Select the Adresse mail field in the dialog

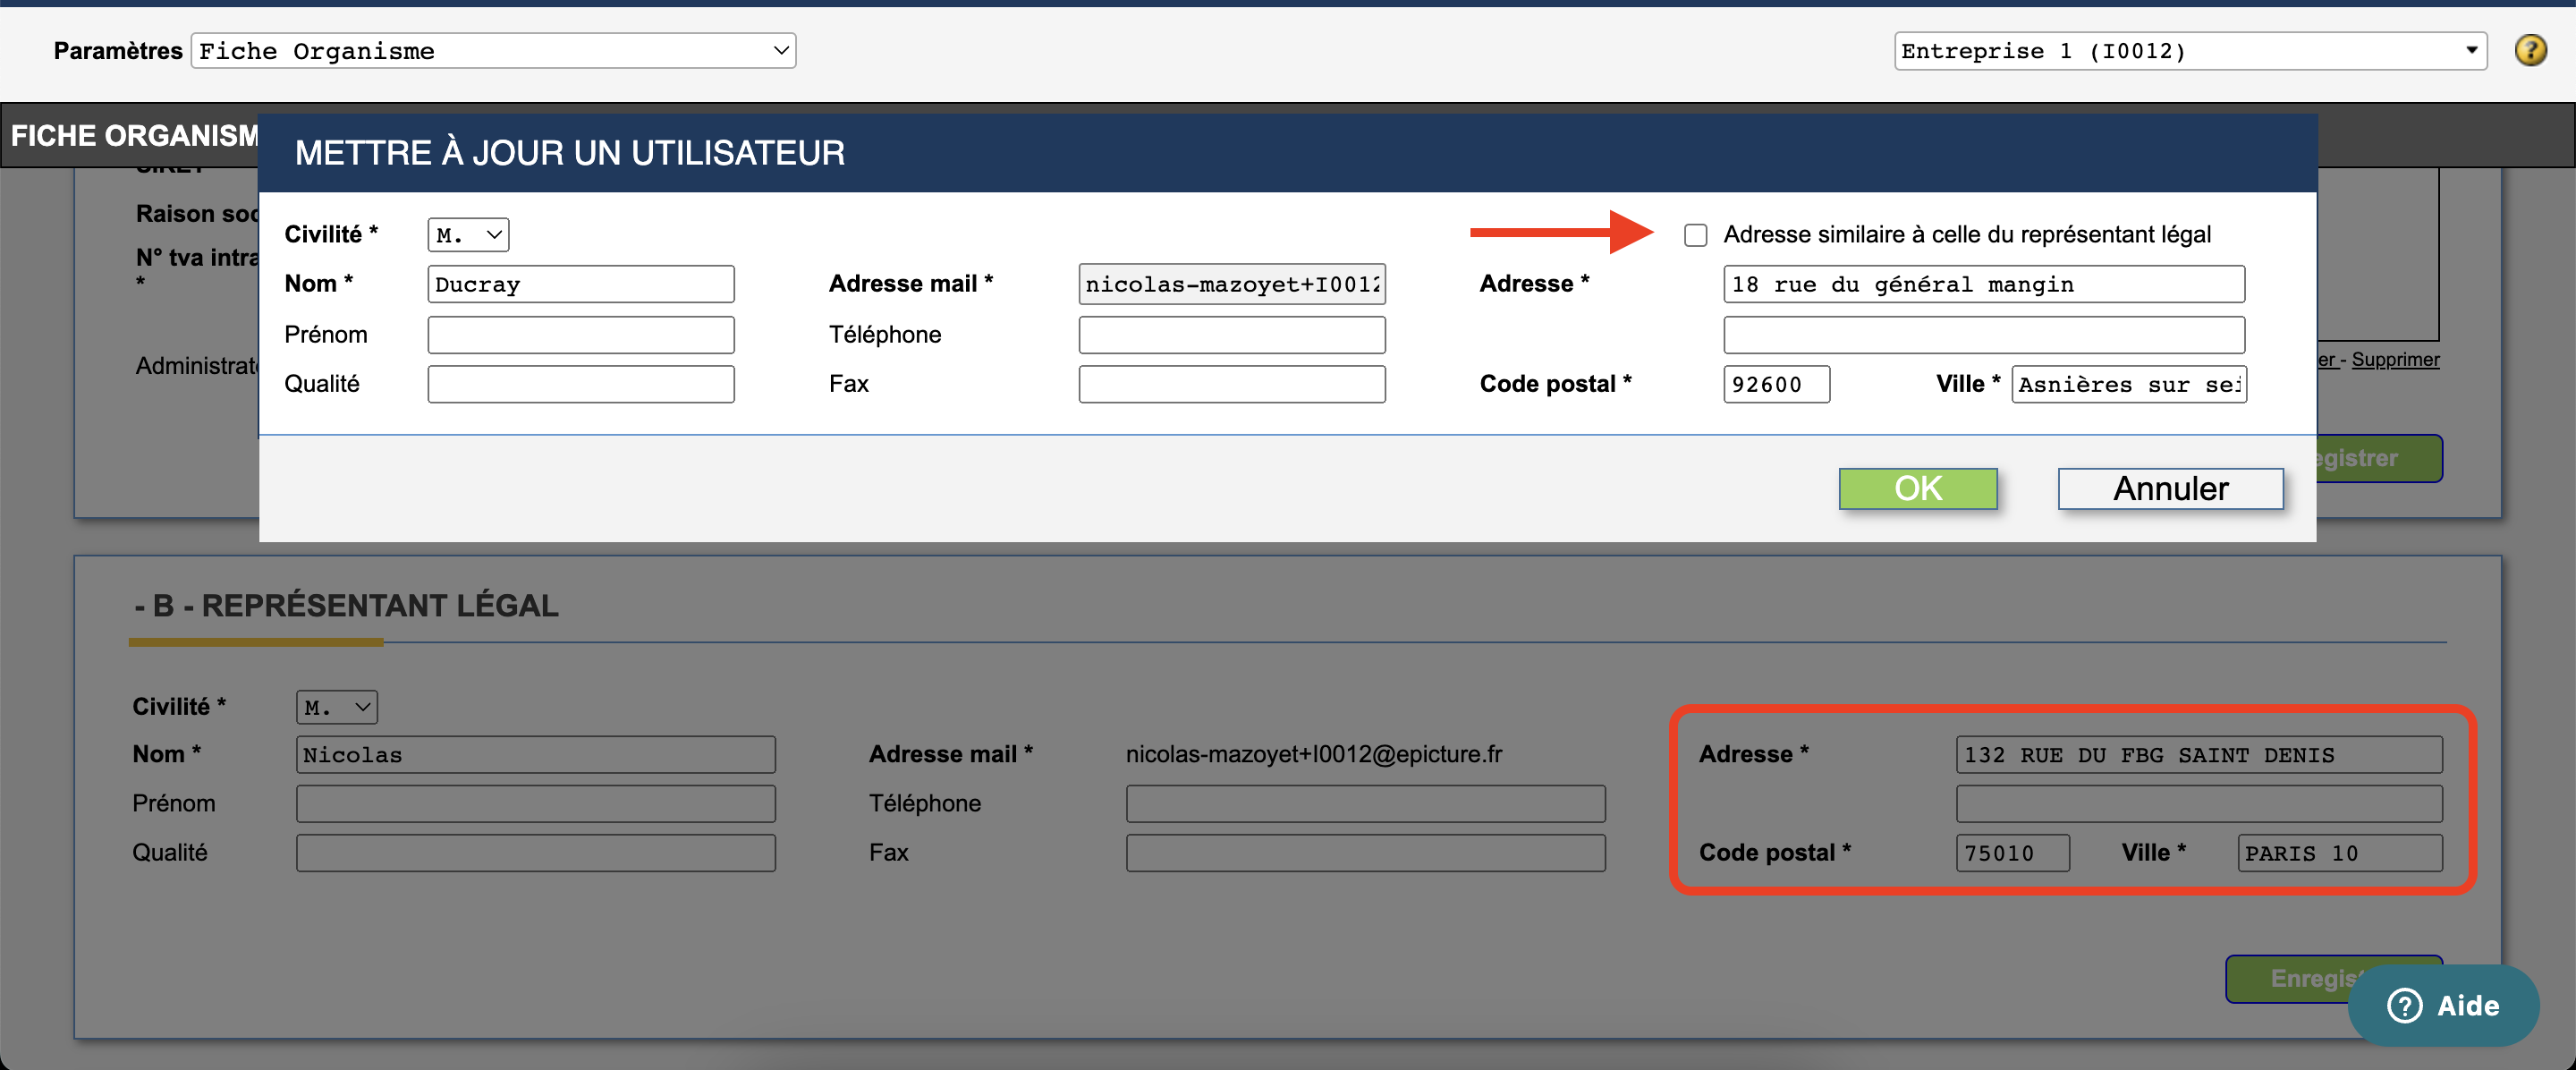coord(1232,284)
